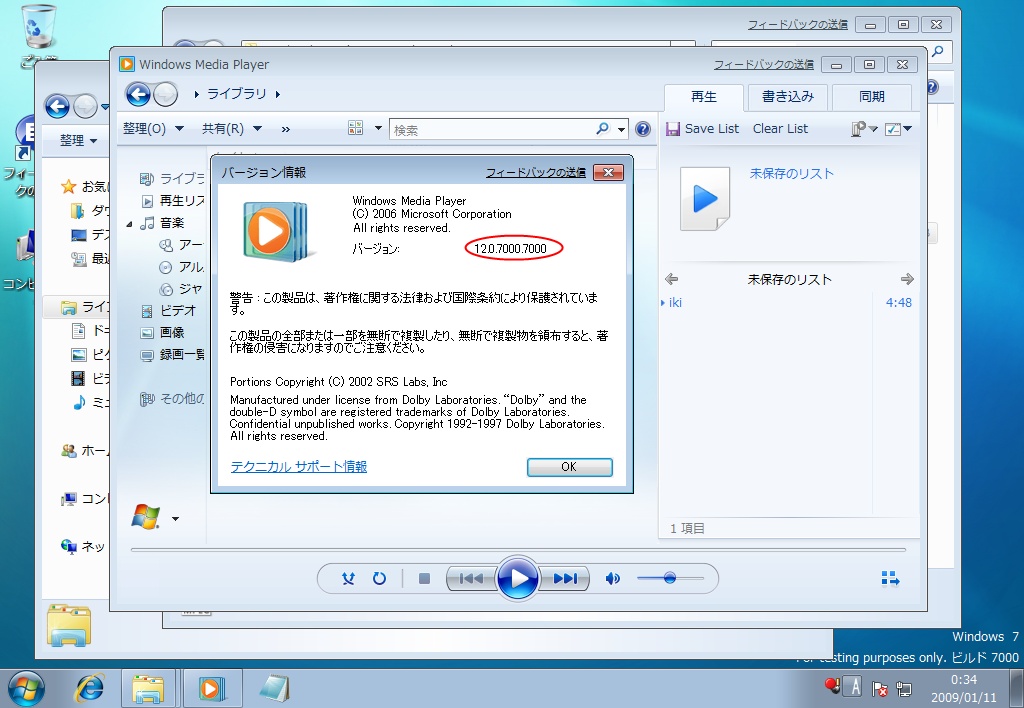The height and width of the screenshot is (708, 1024).
Task: Select 再生リスト in navigation tree
Action: point(173,201)
